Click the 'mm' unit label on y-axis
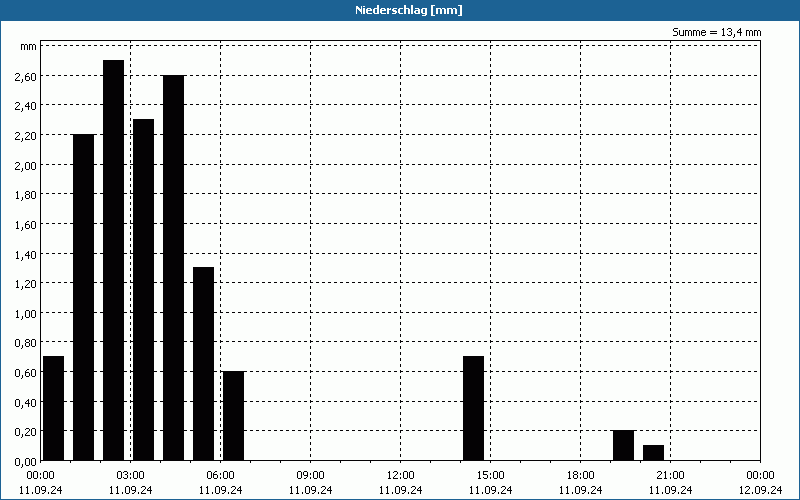The image size is (800, 500). [x=28, y=46]
